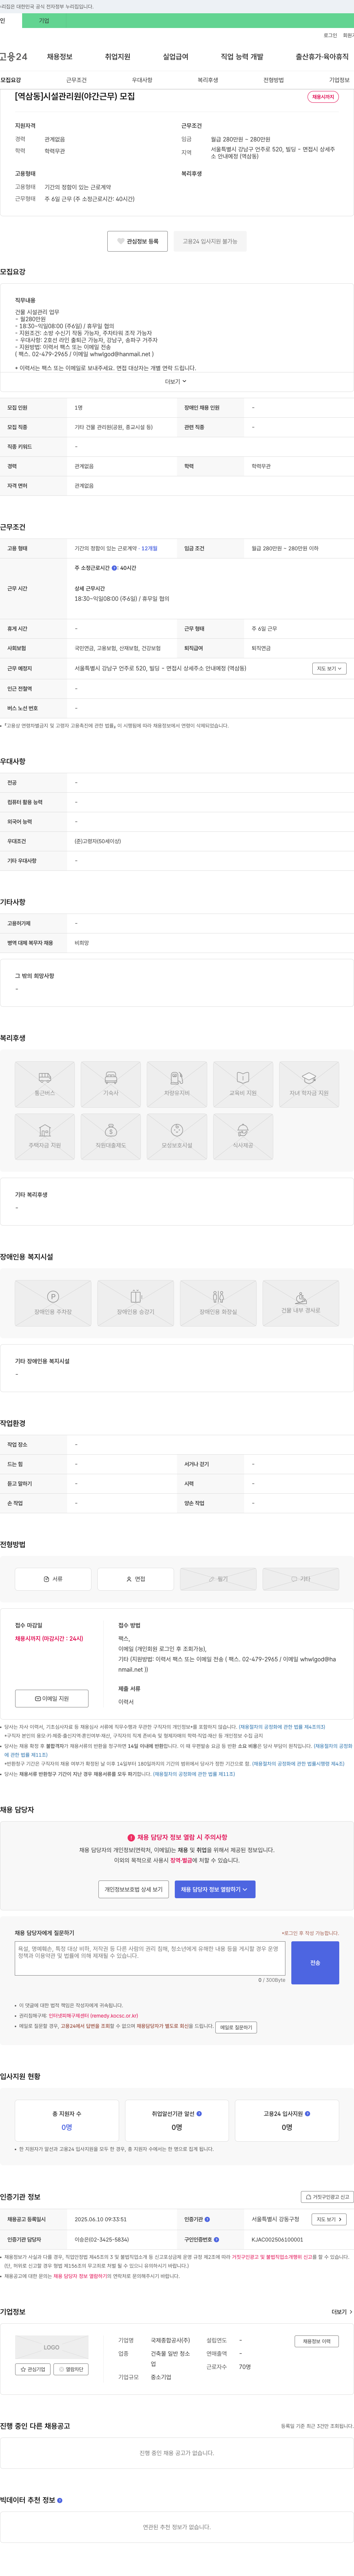Expand job details with 더보기
Image resolution: width=354 pixels, height=2576 pixels.
tap(176, 381)
